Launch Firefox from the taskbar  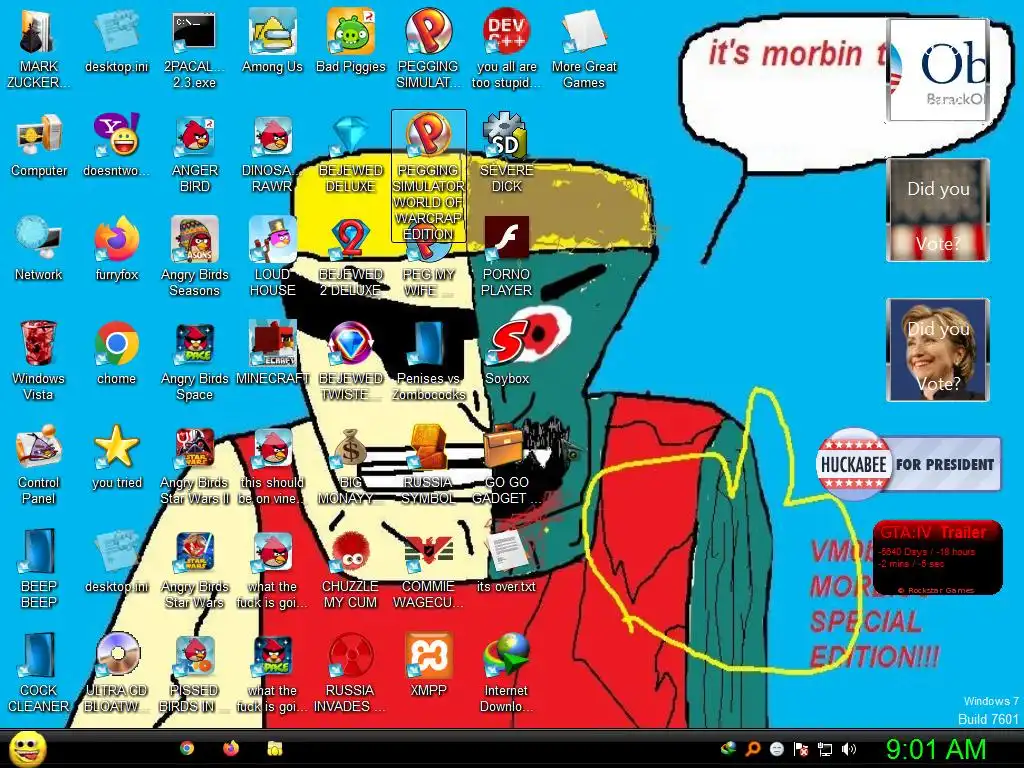[231, 748]
